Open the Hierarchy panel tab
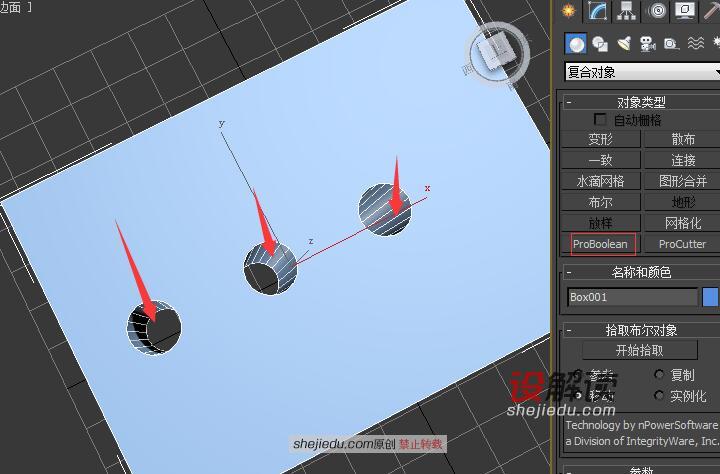 pyautogui.click(x=626, y=11)
